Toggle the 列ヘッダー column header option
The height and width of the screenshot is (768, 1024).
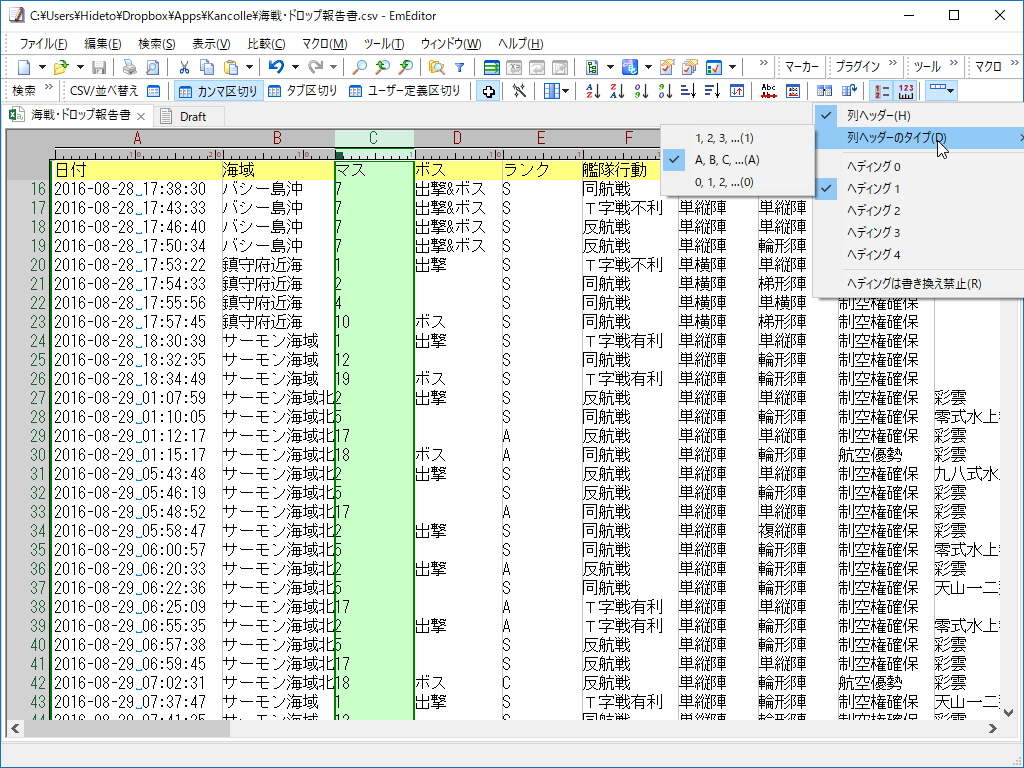pos(877,115)
